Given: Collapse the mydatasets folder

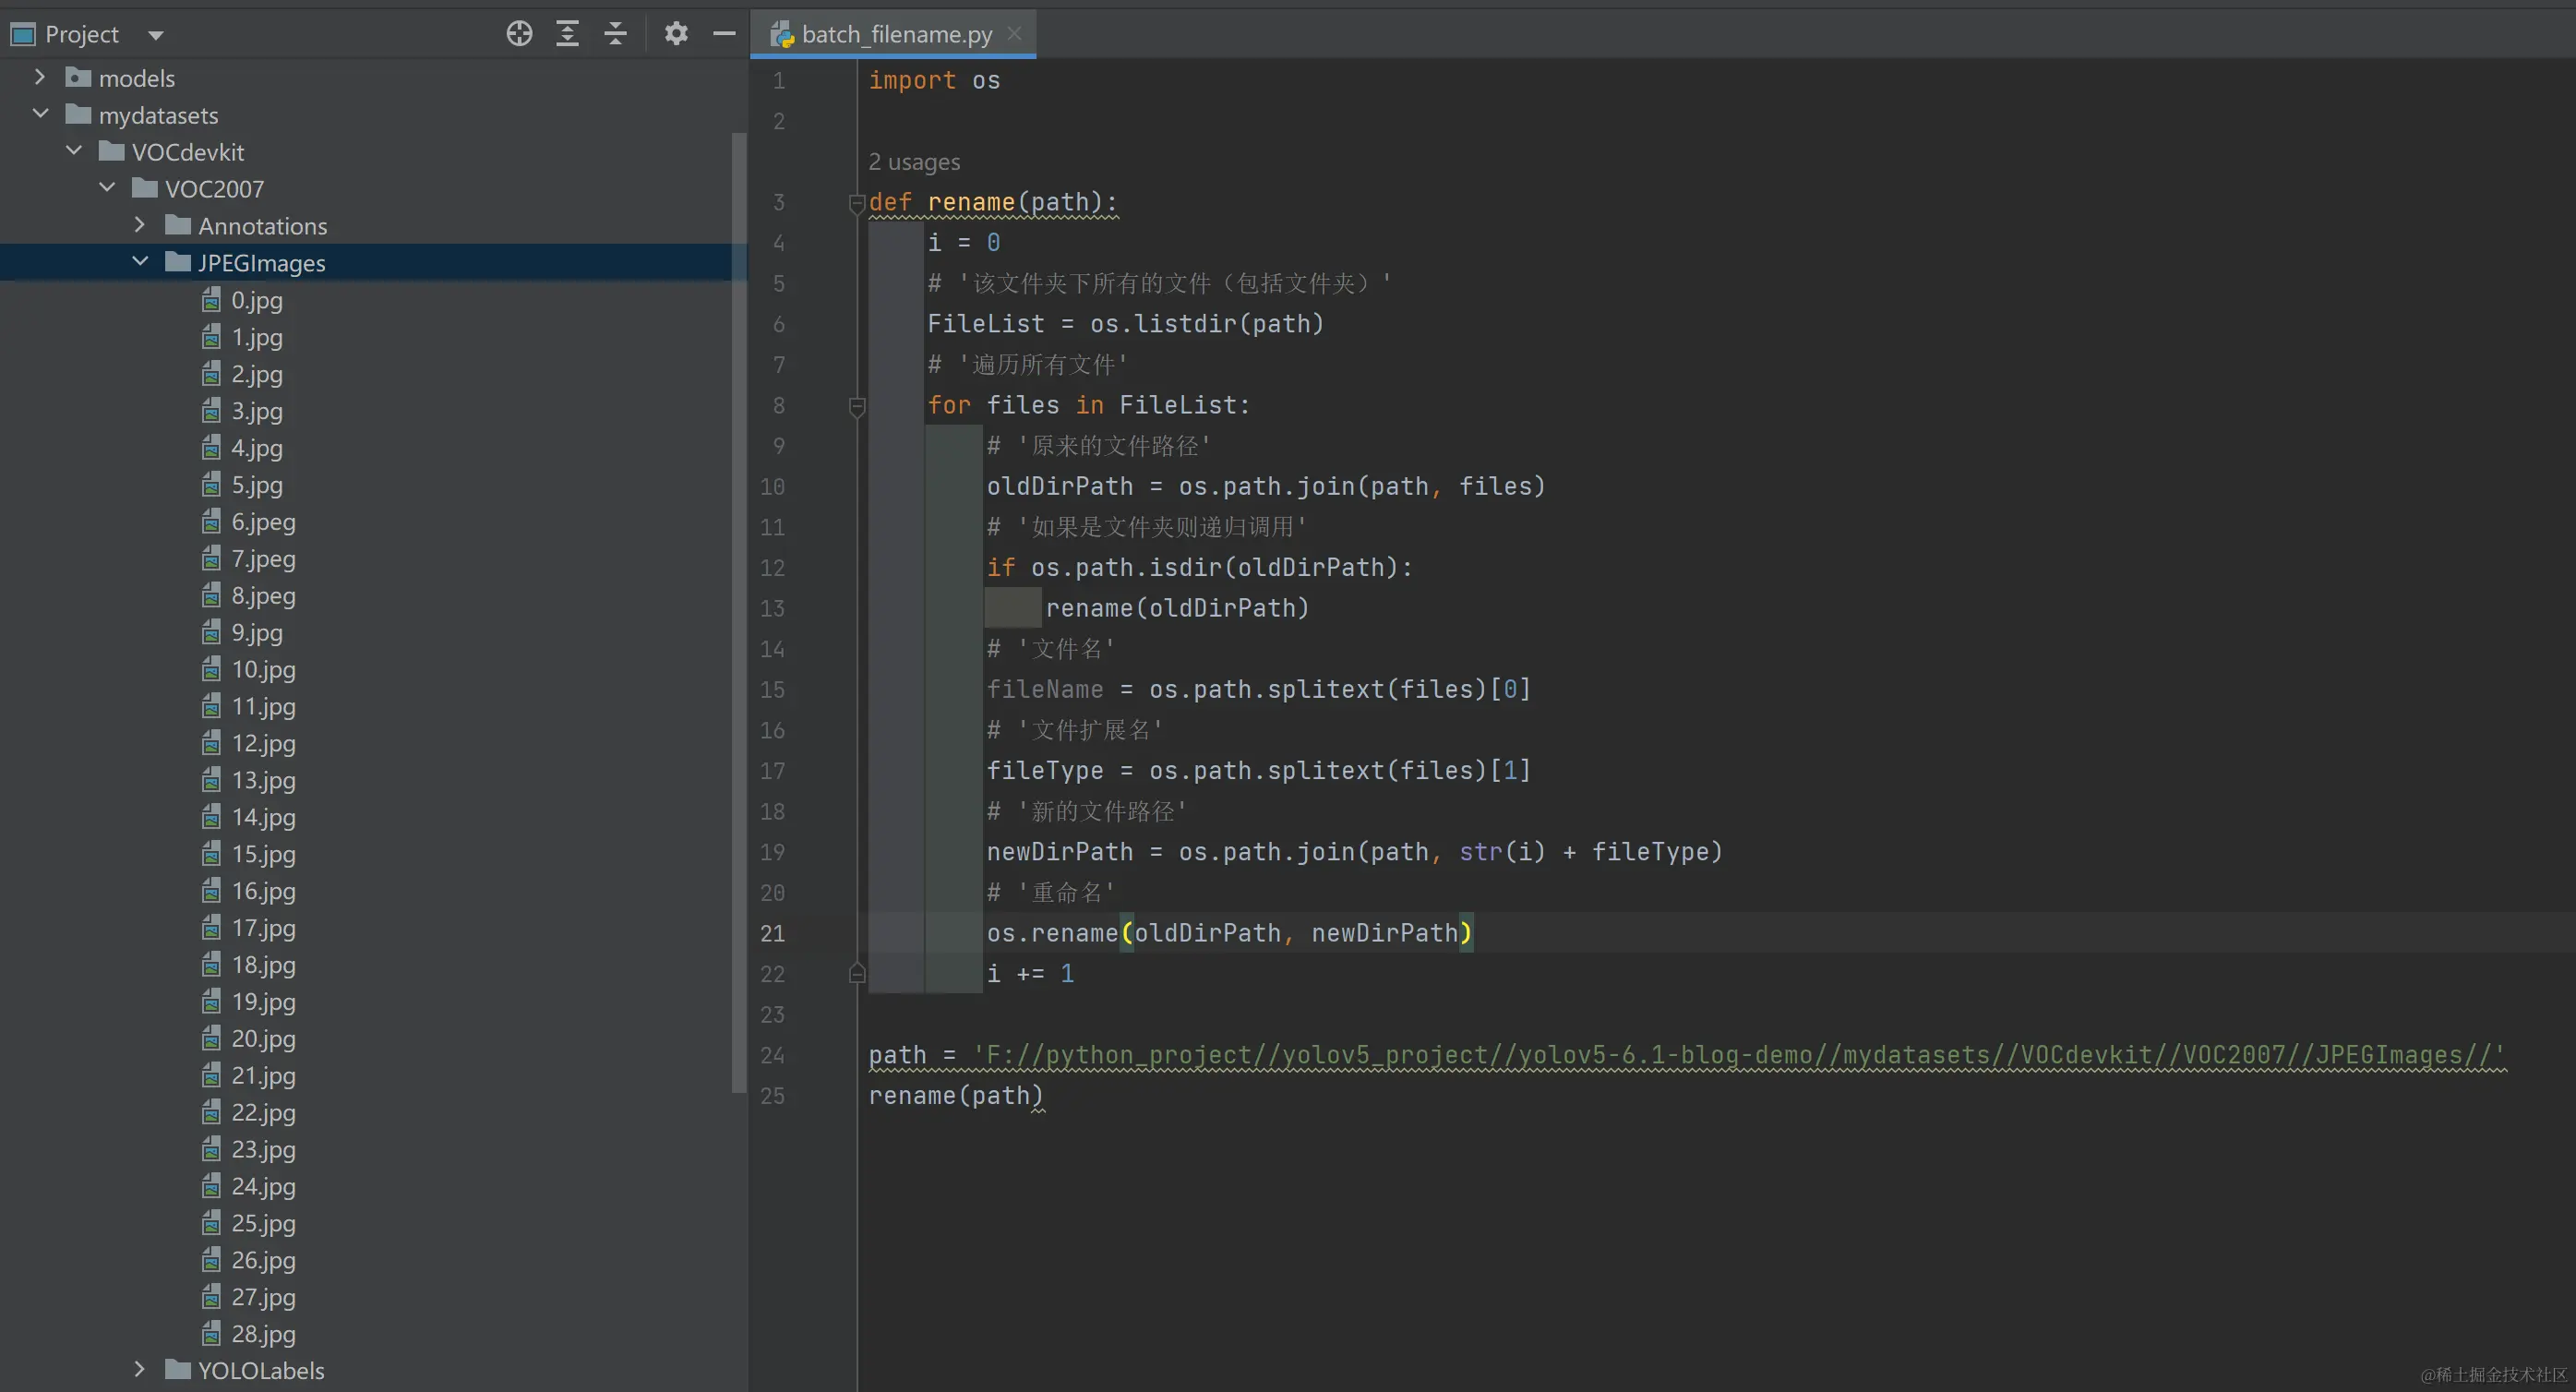Looking at the screenshot, I should point(40,115).
